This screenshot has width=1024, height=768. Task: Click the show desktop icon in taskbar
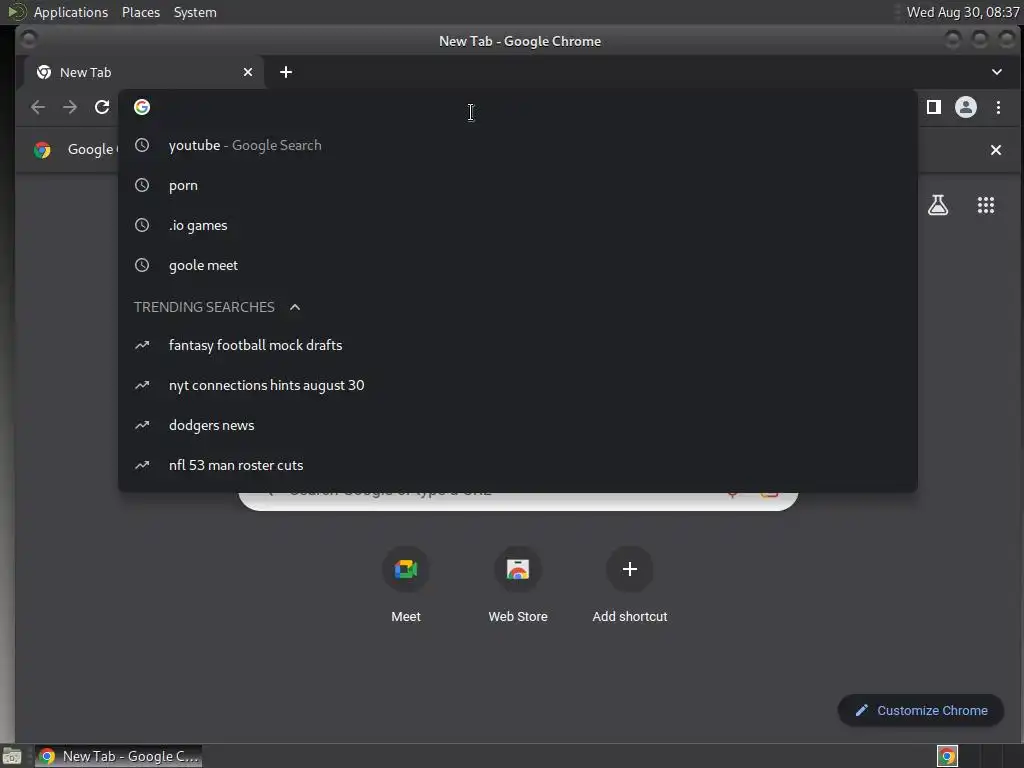tap(12, 756)
